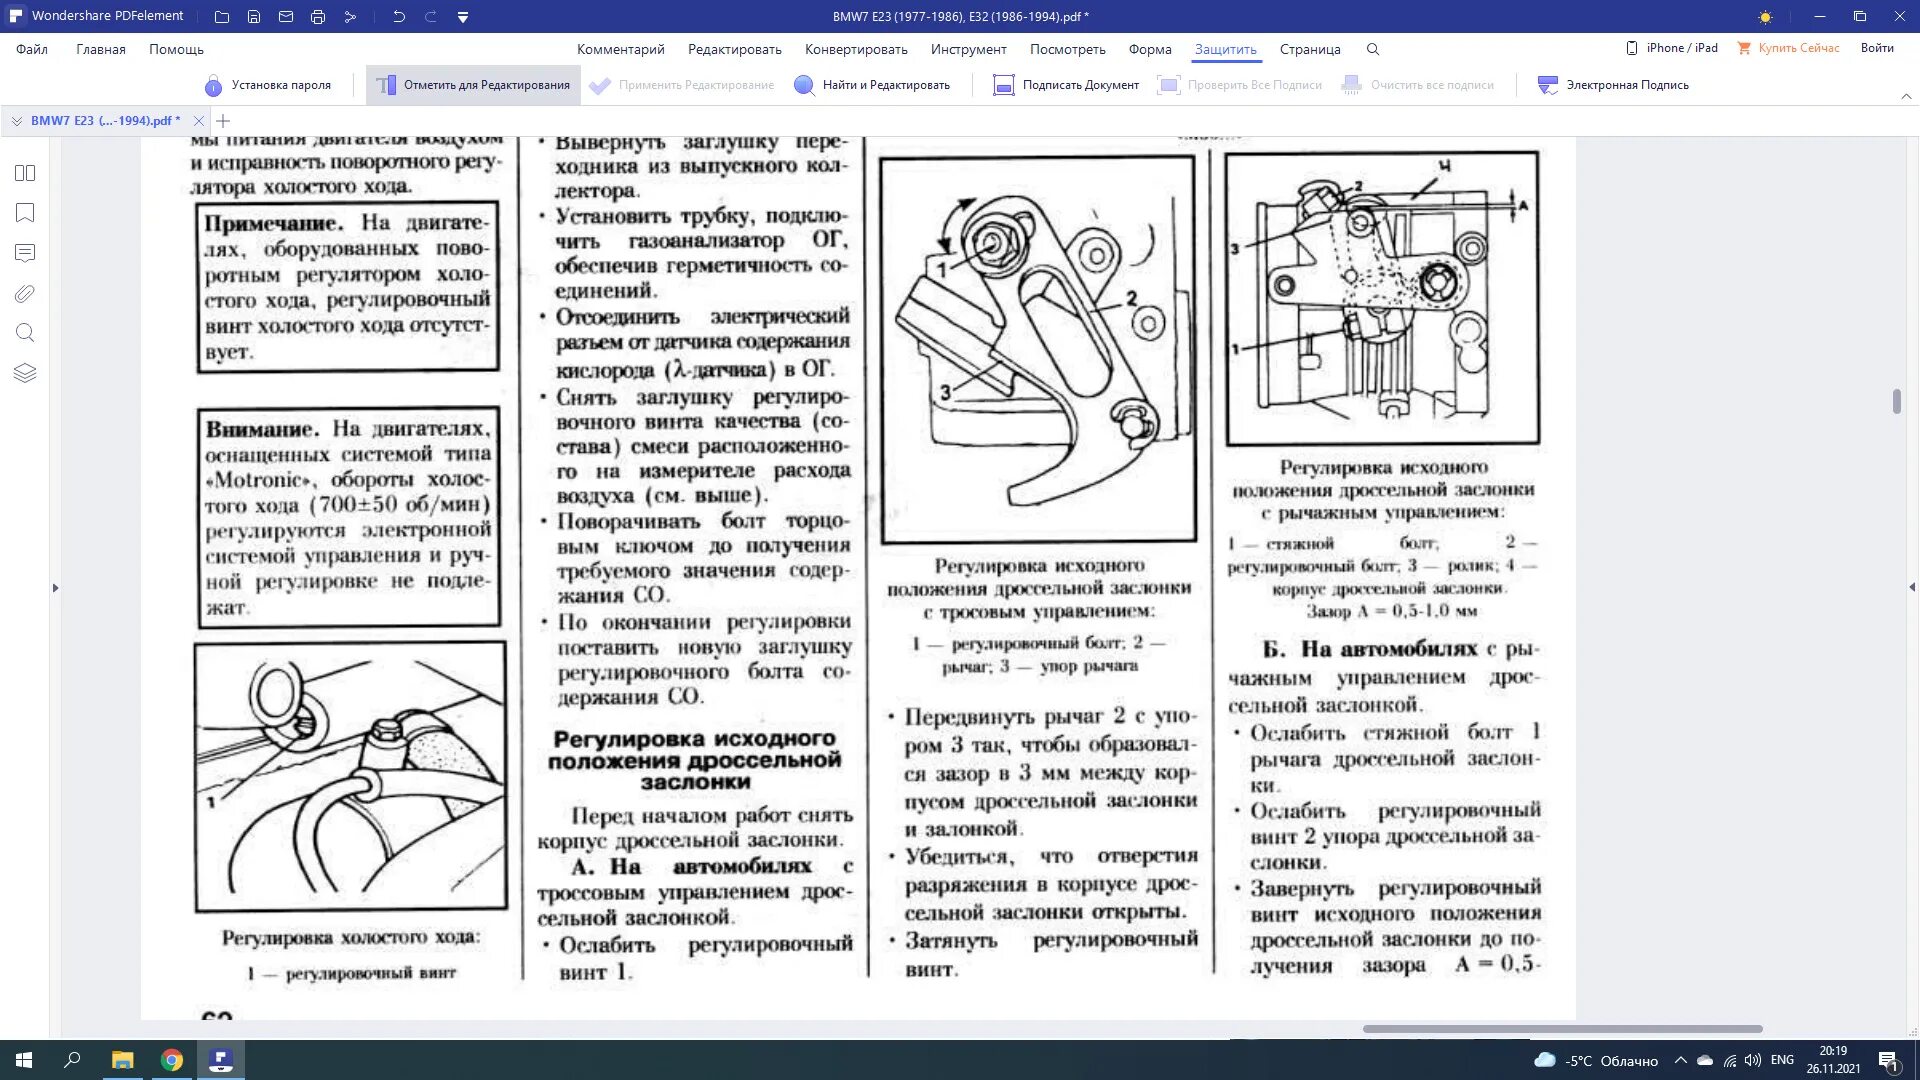Open Chrome from the Windows taskbar
This screenshot has height=1080, width=1920.
pos(172,1060)
